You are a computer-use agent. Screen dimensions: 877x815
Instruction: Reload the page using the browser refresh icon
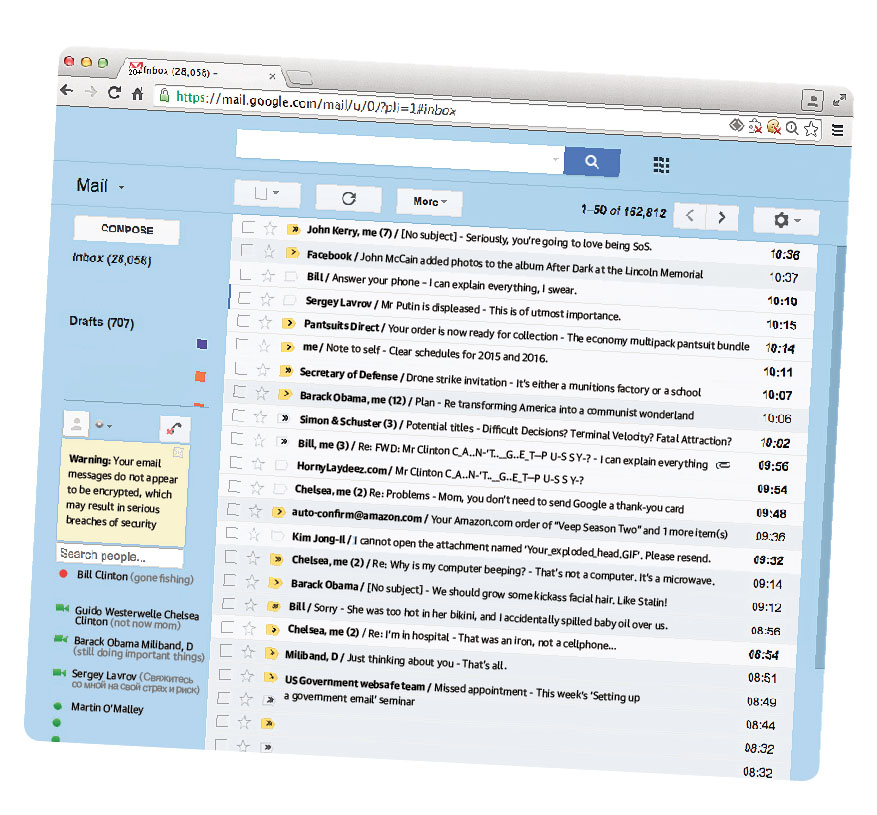tap(114, 92)
